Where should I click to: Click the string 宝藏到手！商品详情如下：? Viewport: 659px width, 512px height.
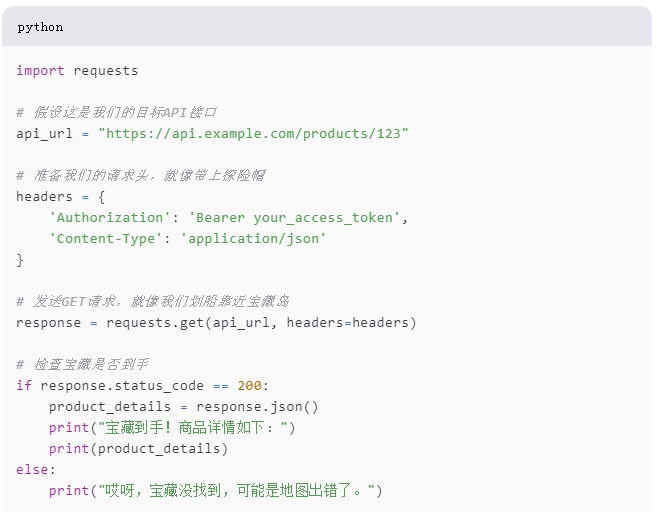point(192,428)
